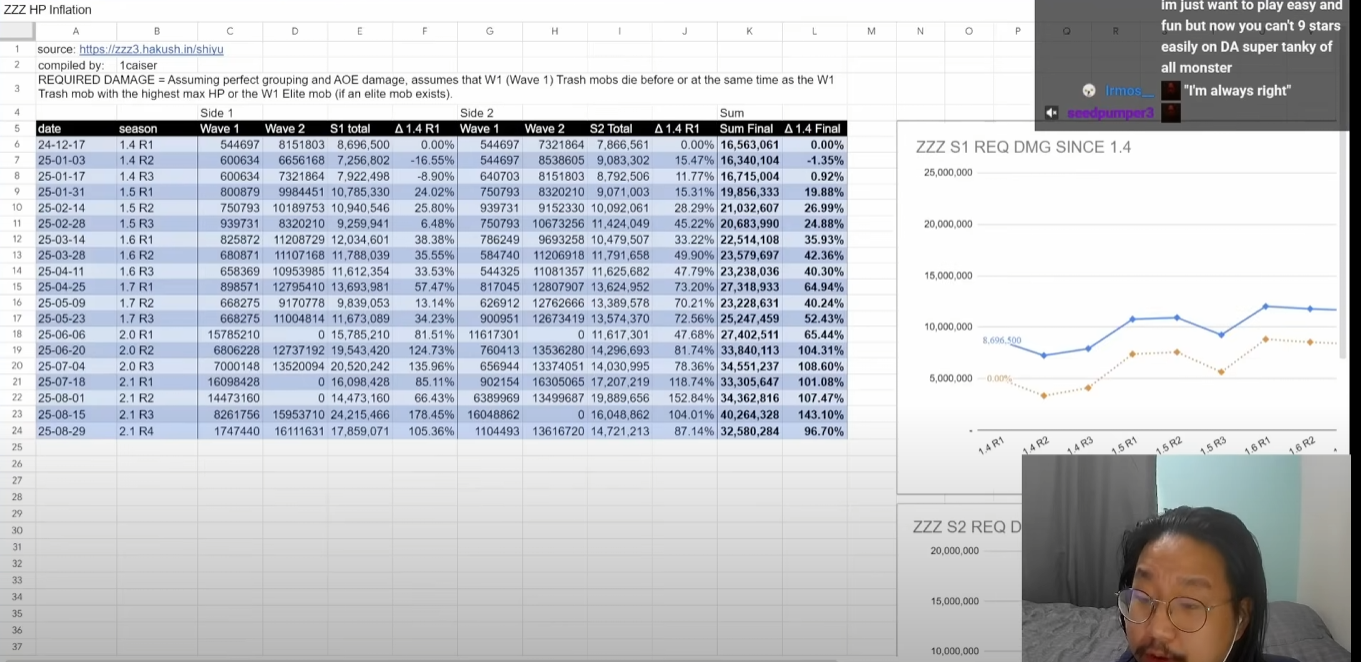Click the date cell '24-12-17'
The width and height of the screenshot is (1361, 662).
pyautogui.click(x=76, y=145)
